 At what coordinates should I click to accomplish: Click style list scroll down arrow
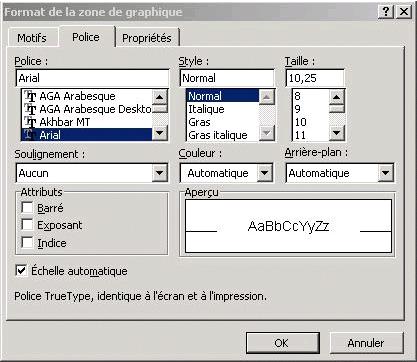(266, 133)
